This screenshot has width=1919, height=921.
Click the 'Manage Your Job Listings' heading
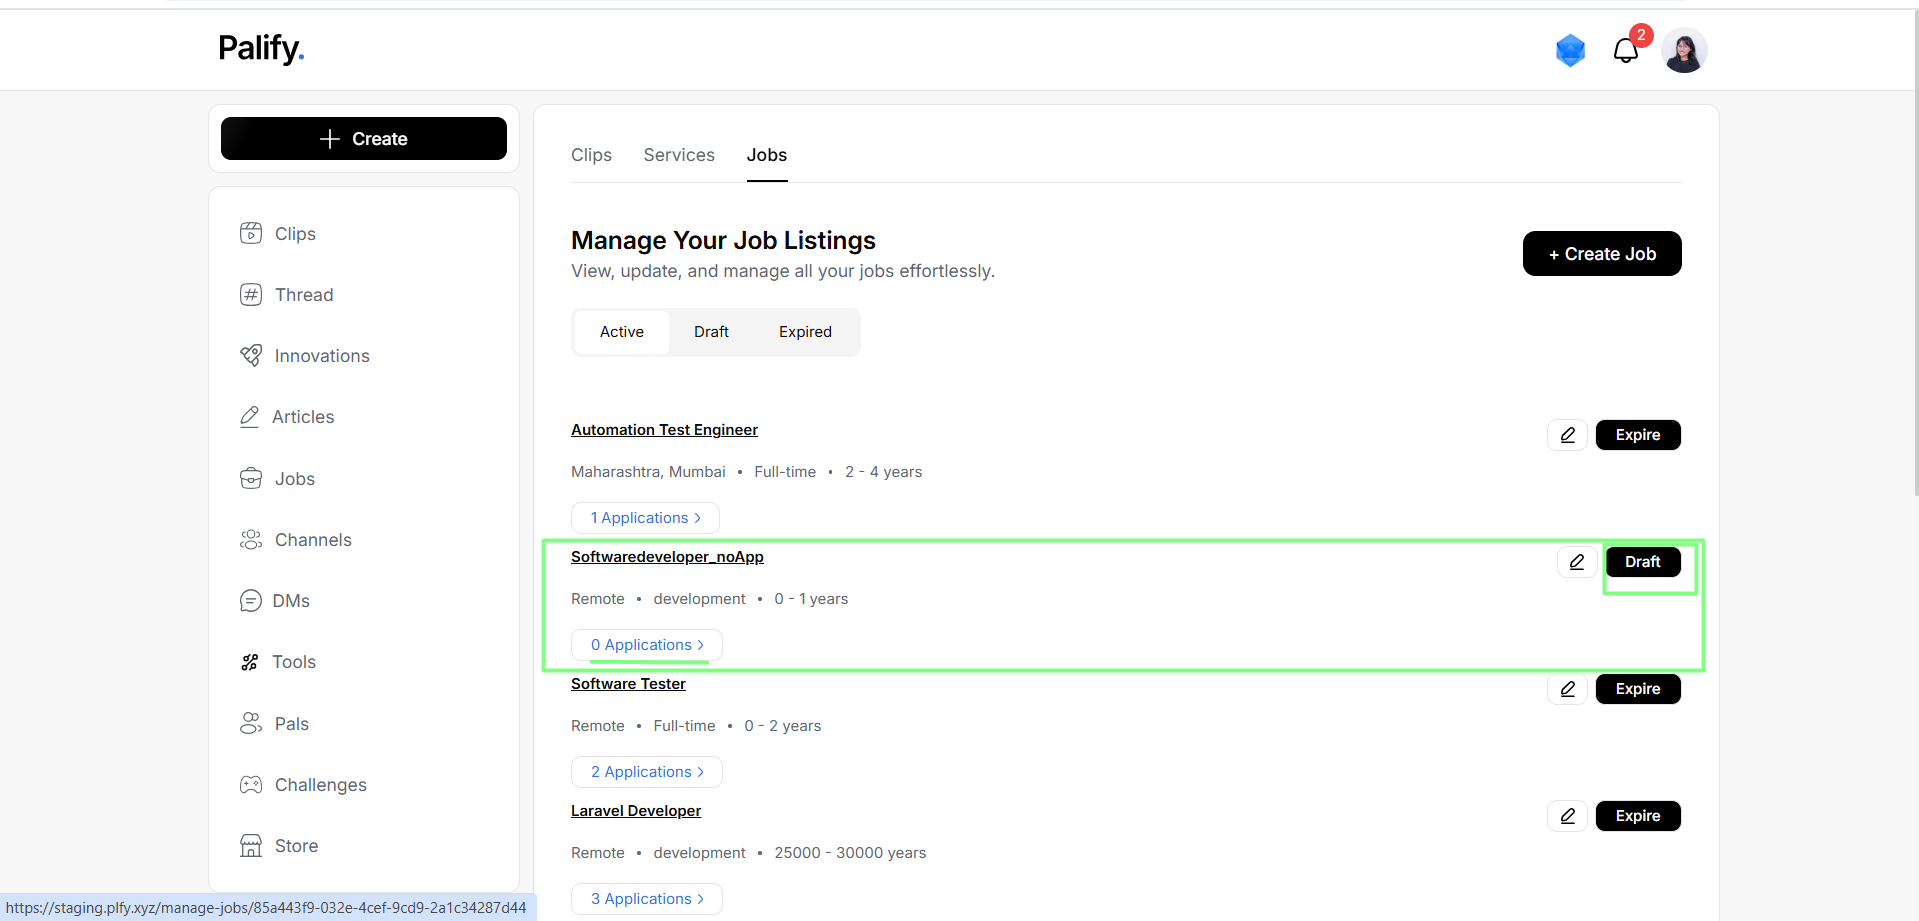723,240
